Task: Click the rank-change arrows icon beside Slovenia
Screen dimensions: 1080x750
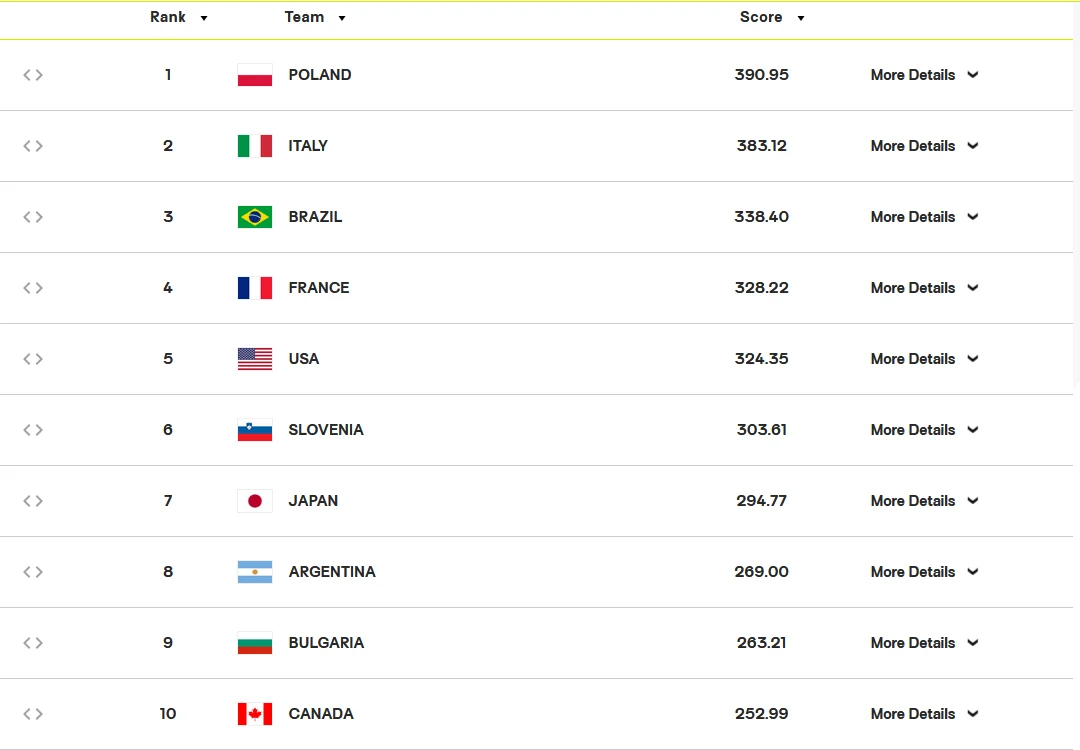Action: [x=33, y=430]
